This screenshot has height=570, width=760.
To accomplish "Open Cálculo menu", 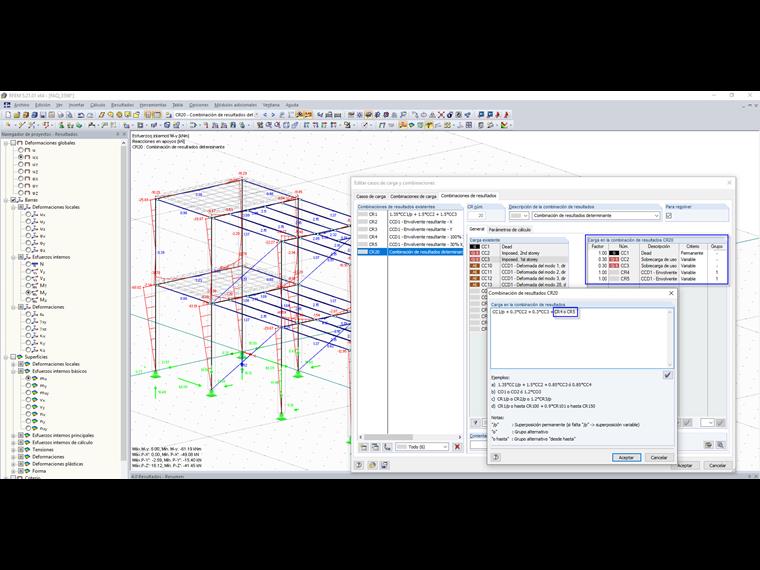I will point(97,105).
